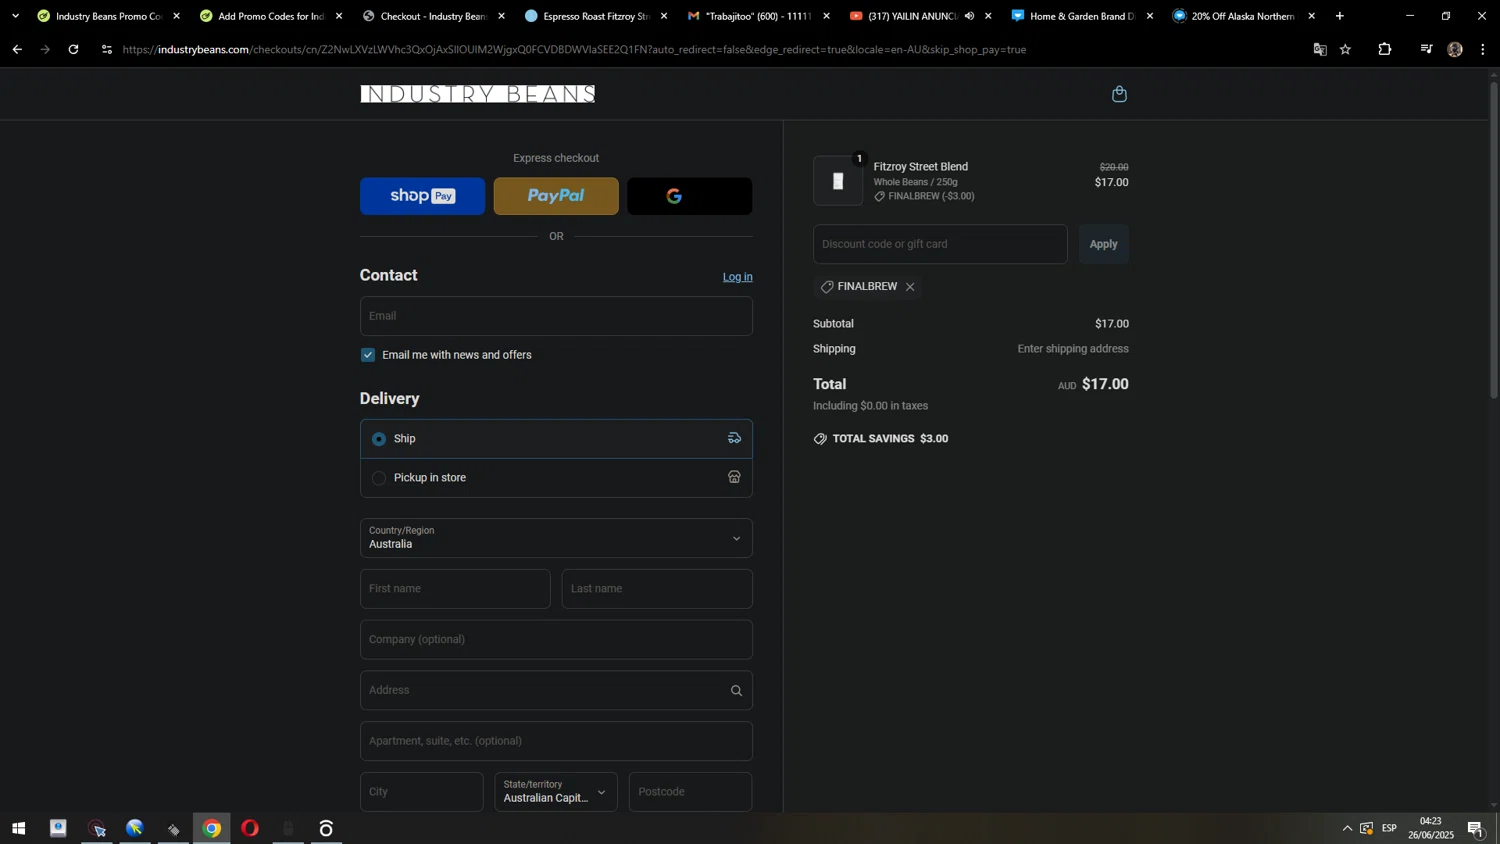1500x844 pixels.
Task: Click Apply discount button
Action: [x=1103, y=244]
